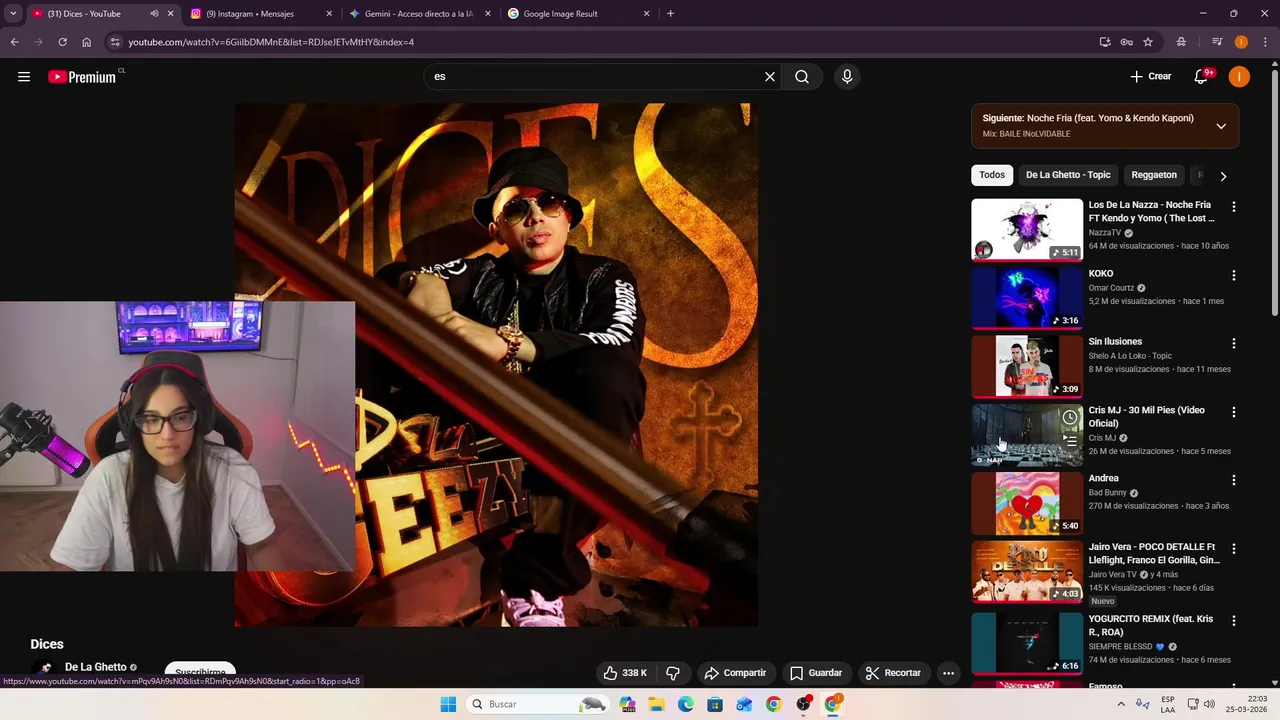The image size is (1280, 720).
Task: Save video with Guardar button
Action: [816, 673]
